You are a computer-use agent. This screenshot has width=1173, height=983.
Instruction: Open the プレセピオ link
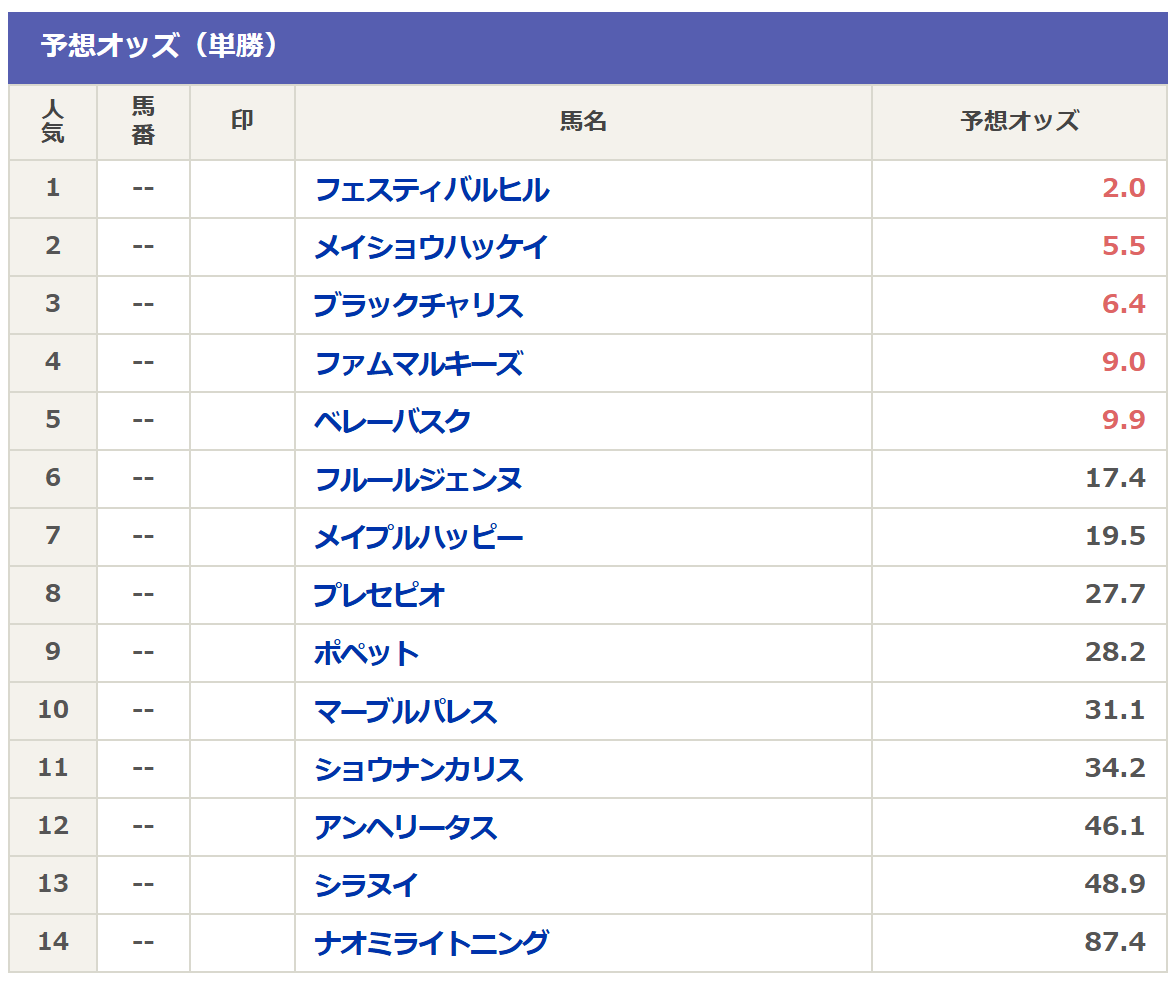click(x=379, y=595)
